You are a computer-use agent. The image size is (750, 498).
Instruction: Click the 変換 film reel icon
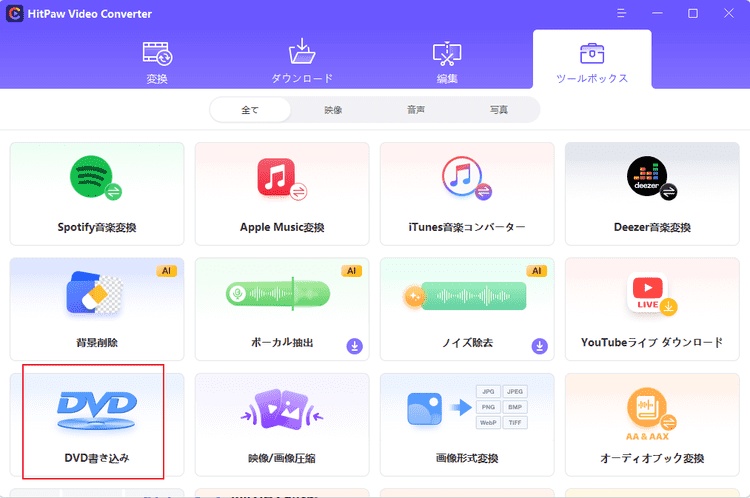tap(157, 53)
